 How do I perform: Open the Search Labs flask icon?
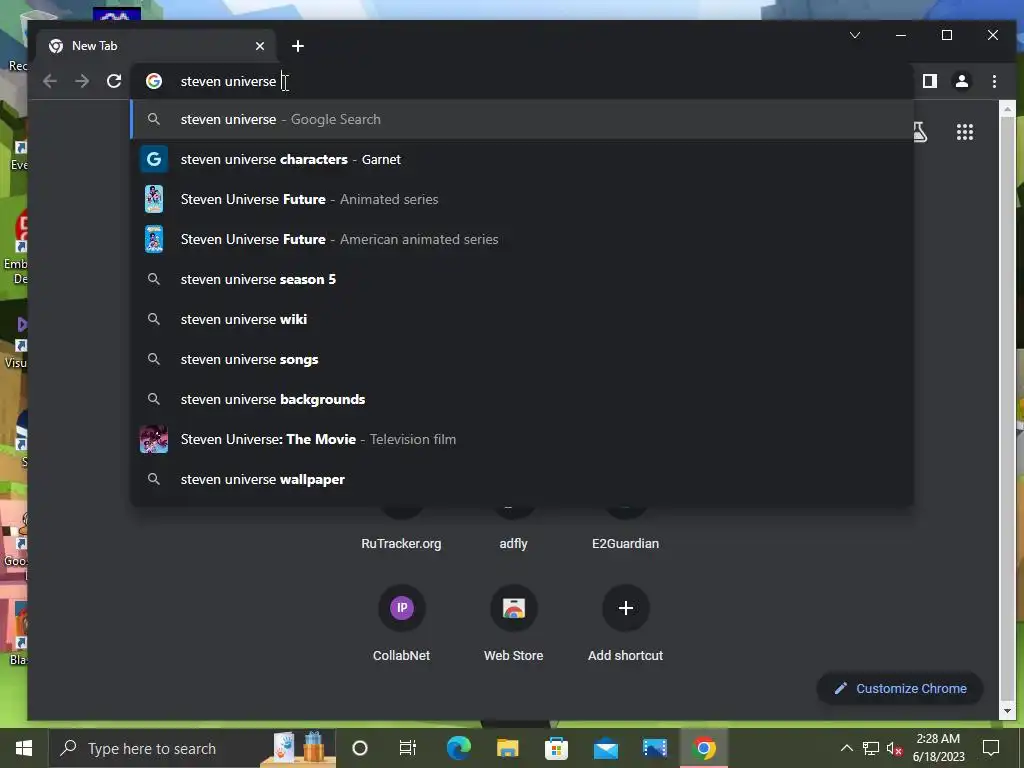(x=920, y=133)
